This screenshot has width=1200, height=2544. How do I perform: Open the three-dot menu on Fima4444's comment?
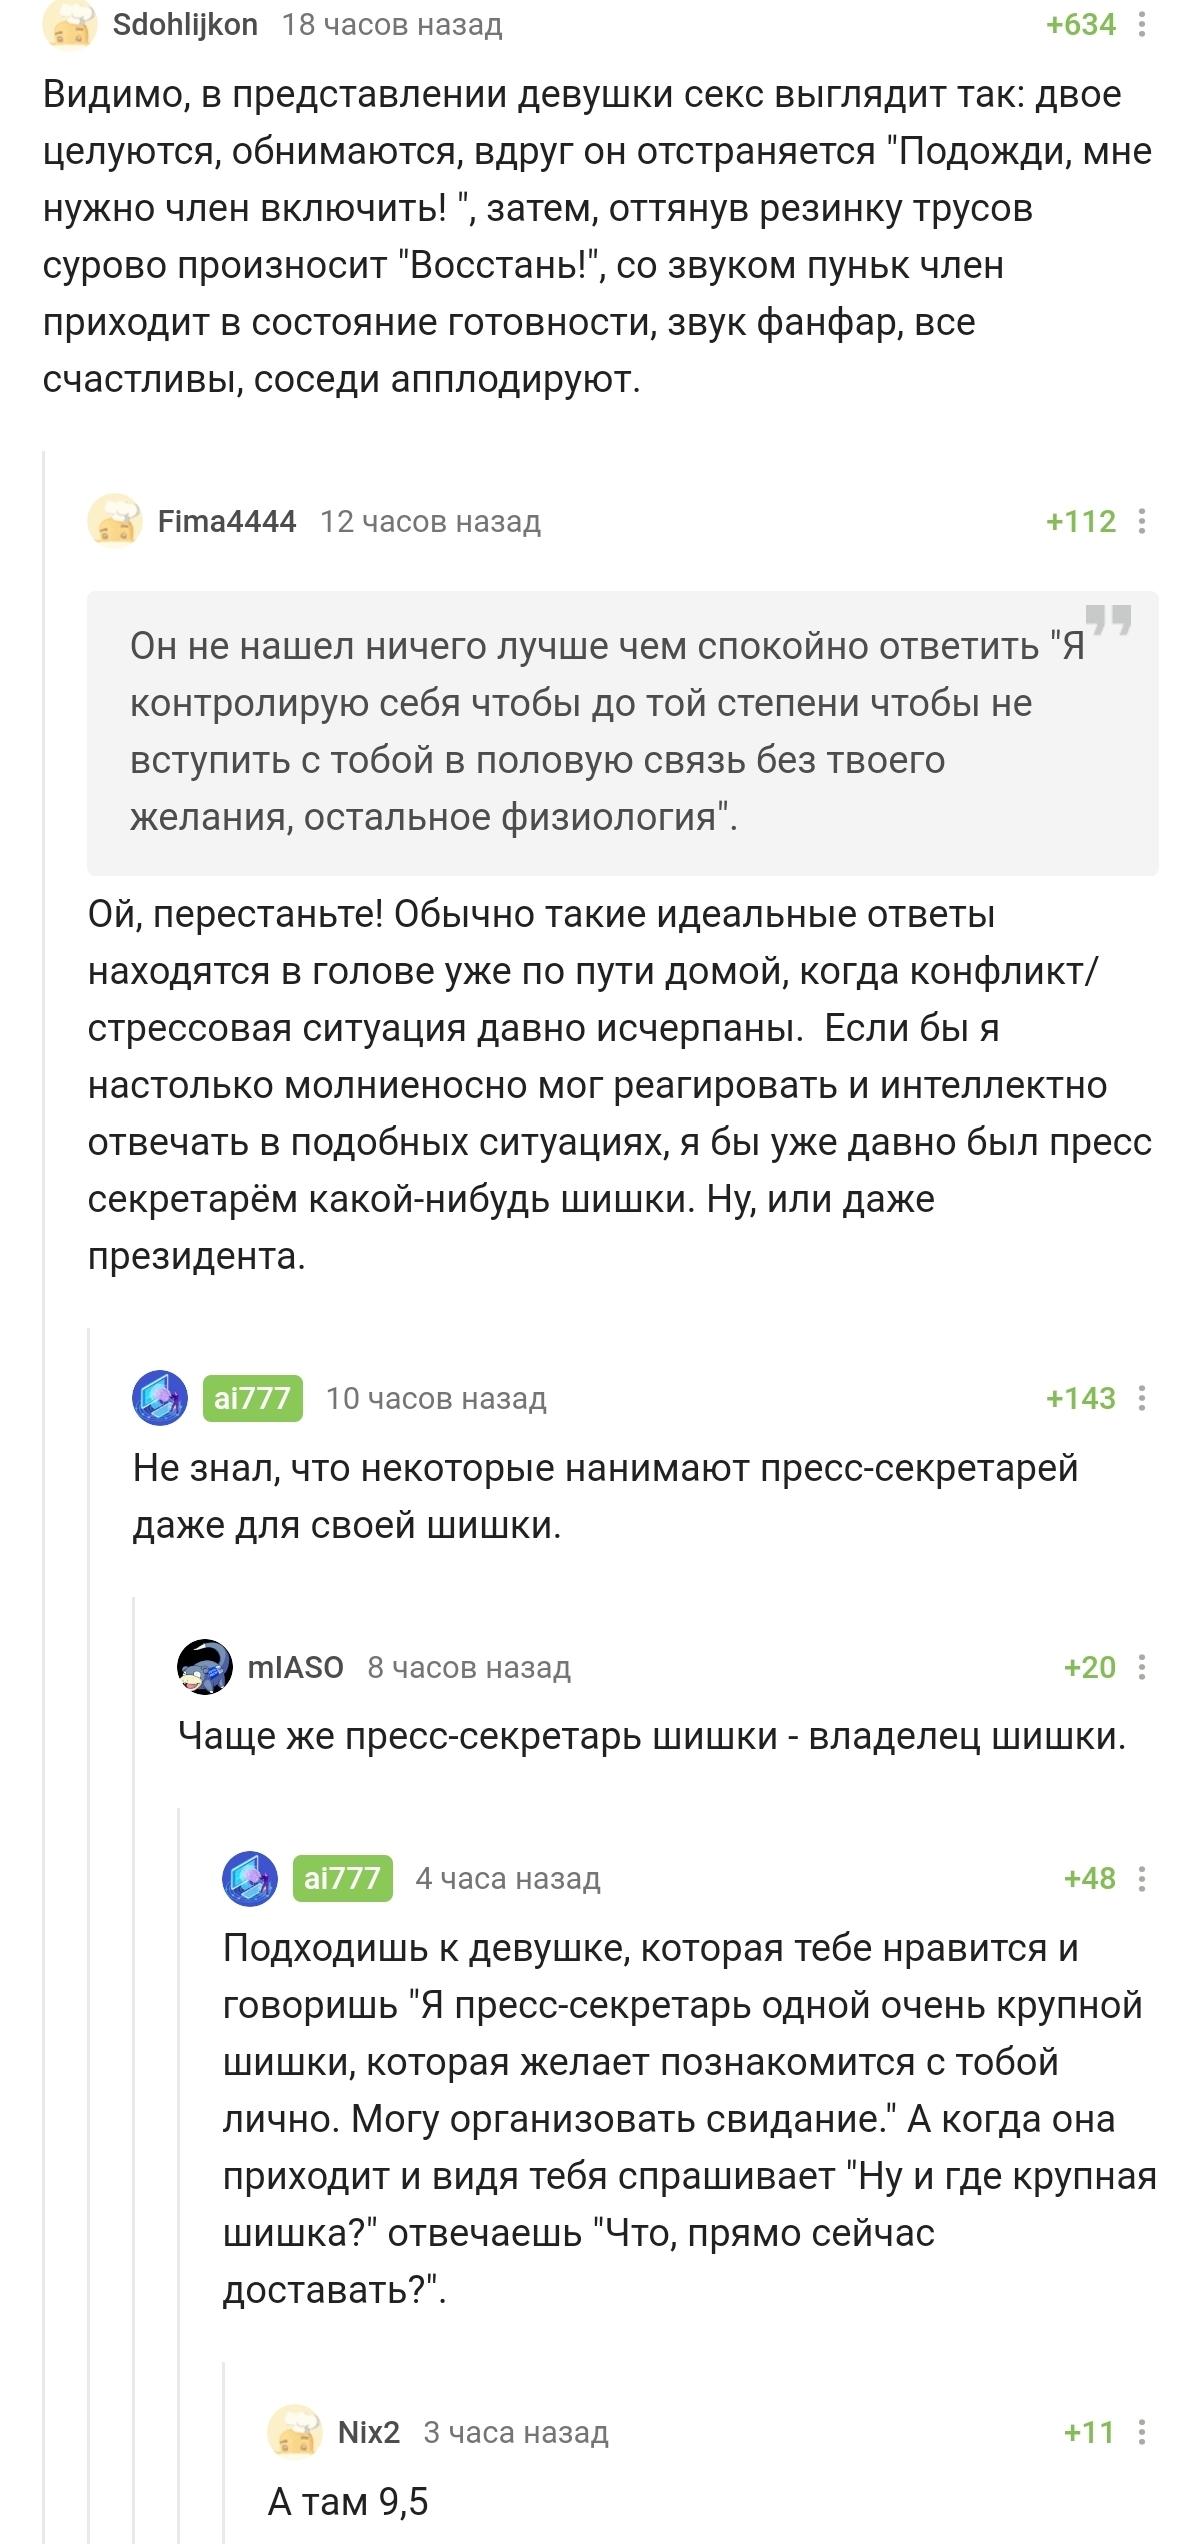coord(1141,521)
